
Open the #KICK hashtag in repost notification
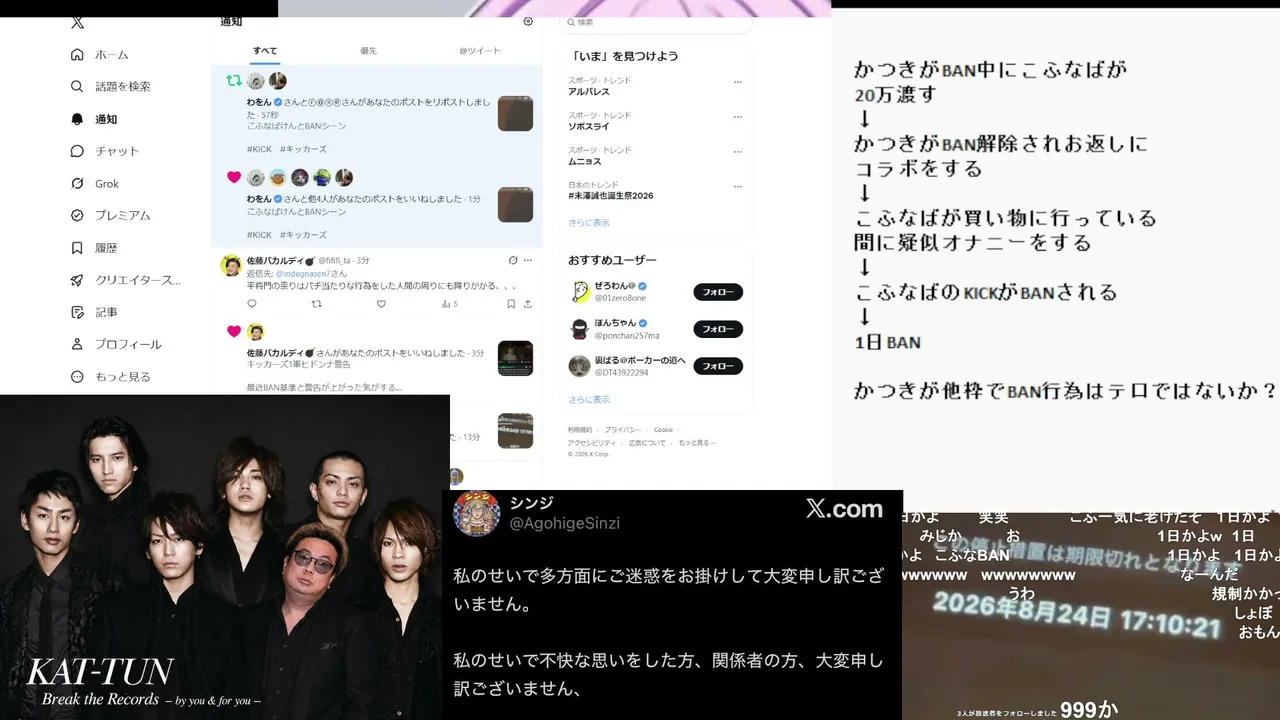[x=259, y=149]
